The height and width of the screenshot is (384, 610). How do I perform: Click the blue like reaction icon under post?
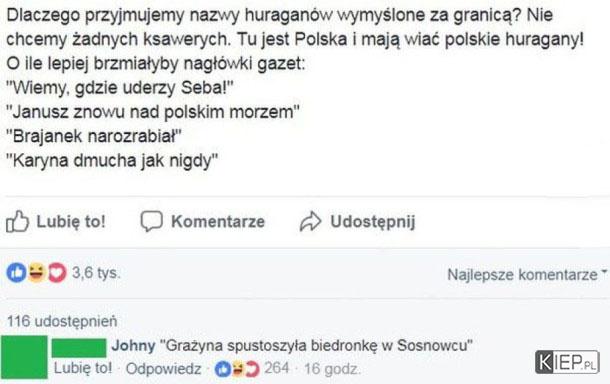[x=16, y=272]
